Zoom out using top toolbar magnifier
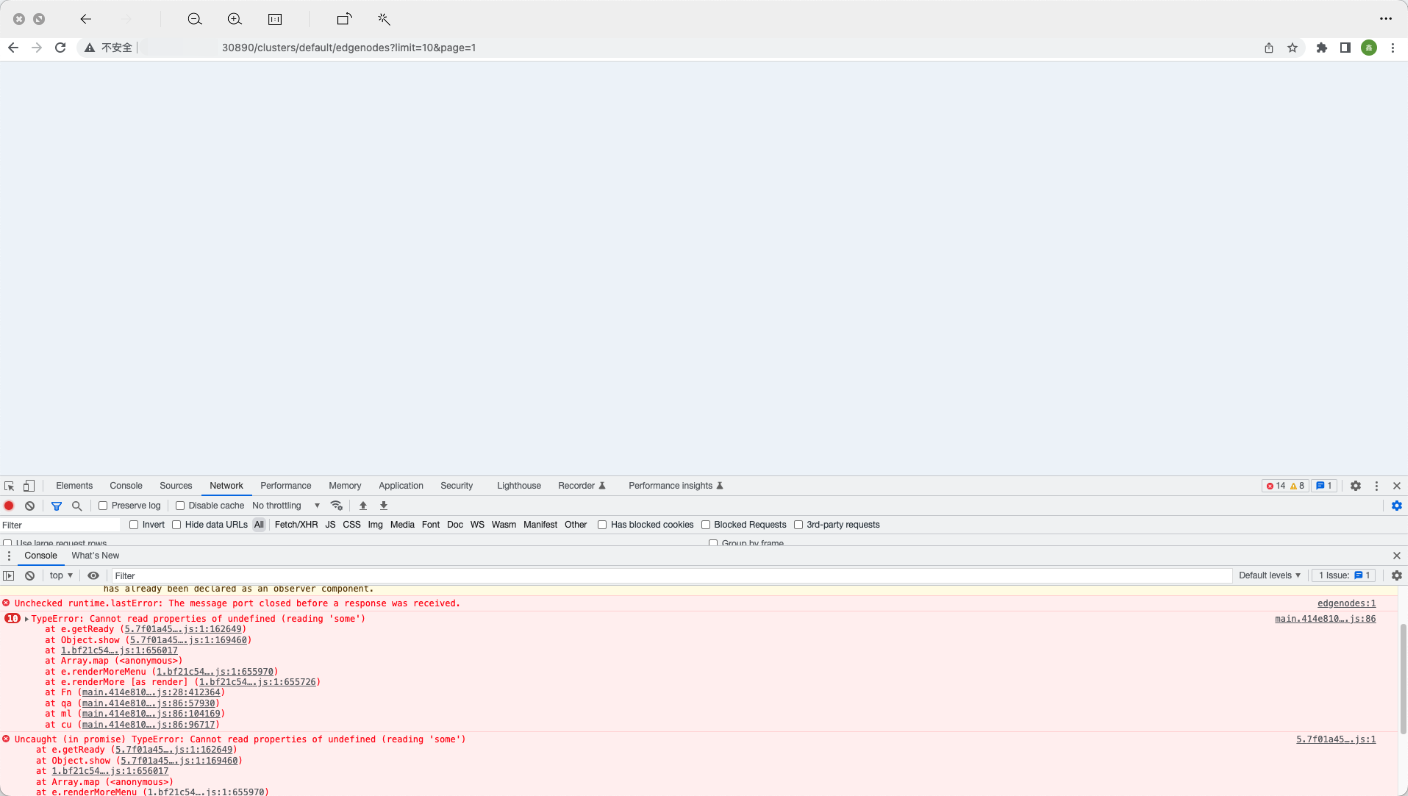Screen dimensions: 1408x796 coord(195,19)
